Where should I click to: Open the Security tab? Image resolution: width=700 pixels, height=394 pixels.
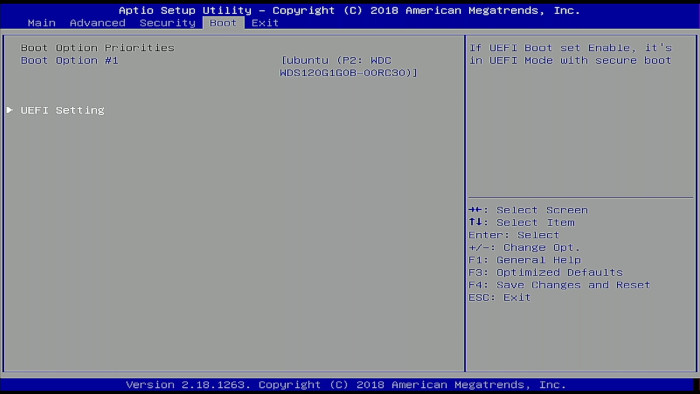167,23
